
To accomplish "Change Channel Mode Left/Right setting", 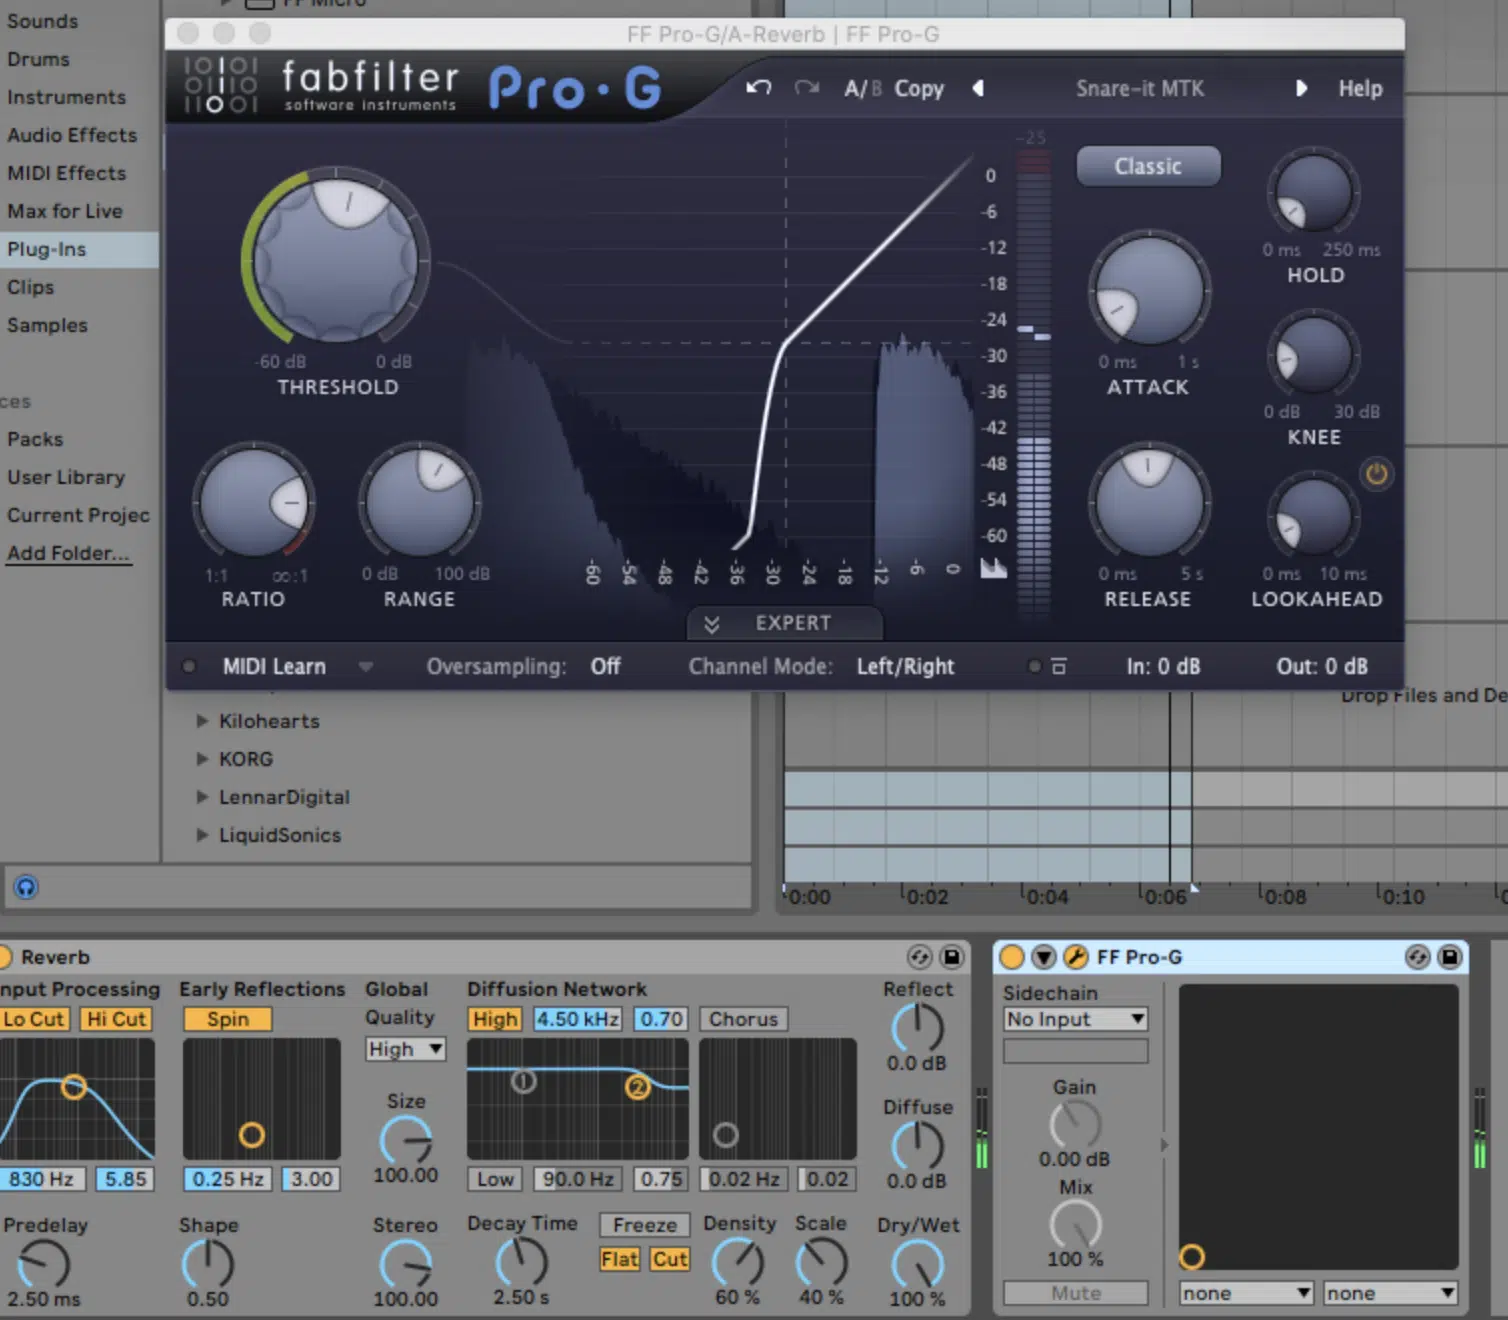I will (905, 667).
